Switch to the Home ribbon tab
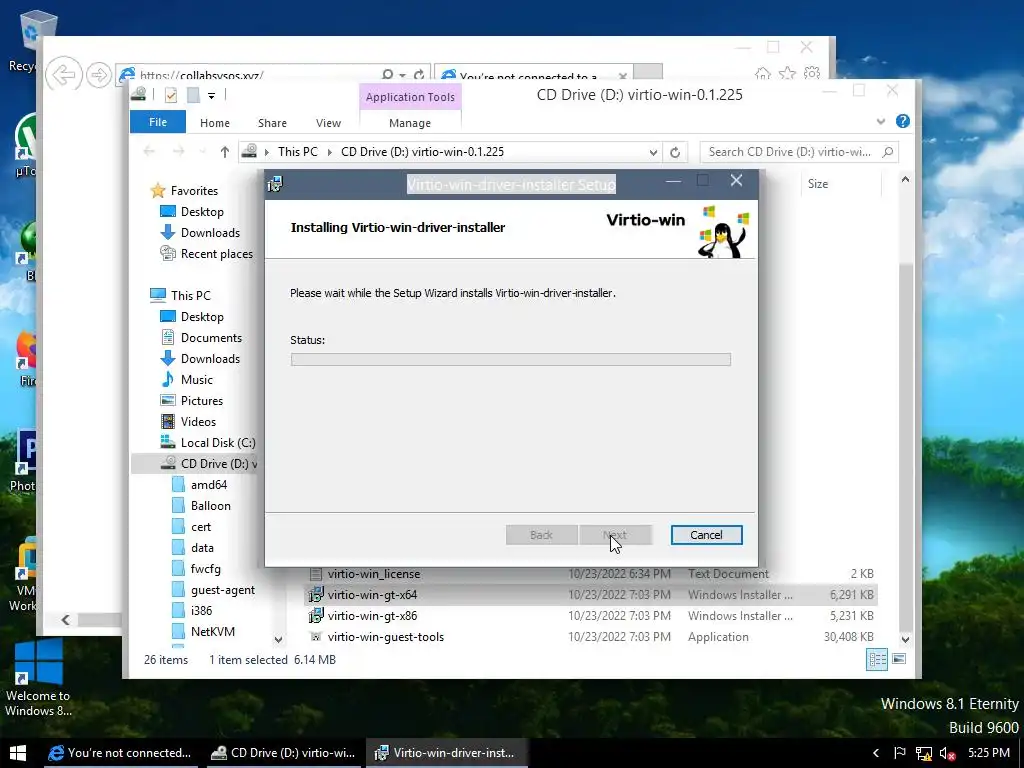Viewport: 1024px width, 768px height. click(x=215, y=123)
